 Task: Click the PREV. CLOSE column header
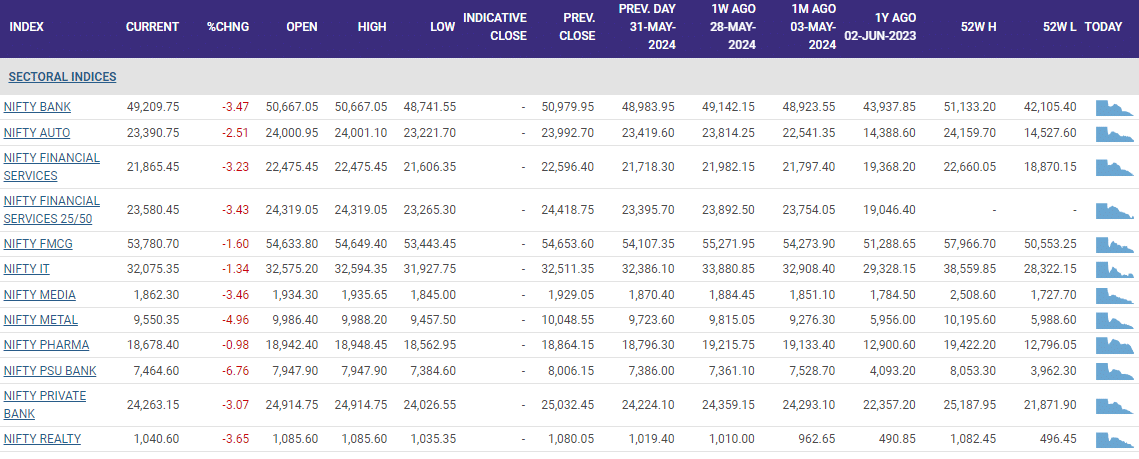(577, 27)
